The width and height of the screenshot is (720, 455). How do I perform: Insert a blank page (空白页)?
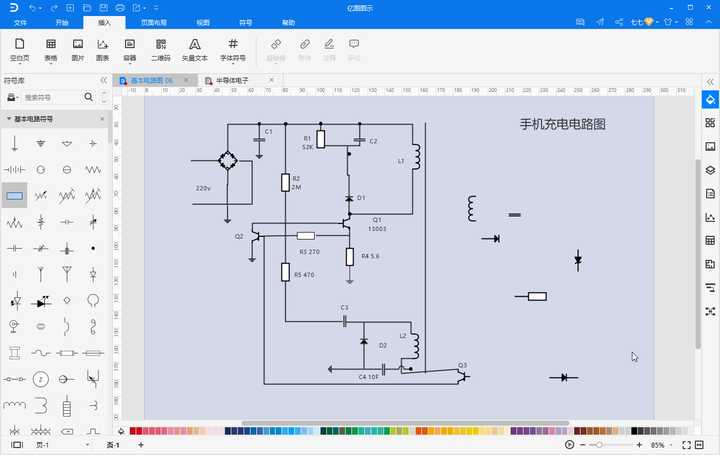click(x=19, y=50)
